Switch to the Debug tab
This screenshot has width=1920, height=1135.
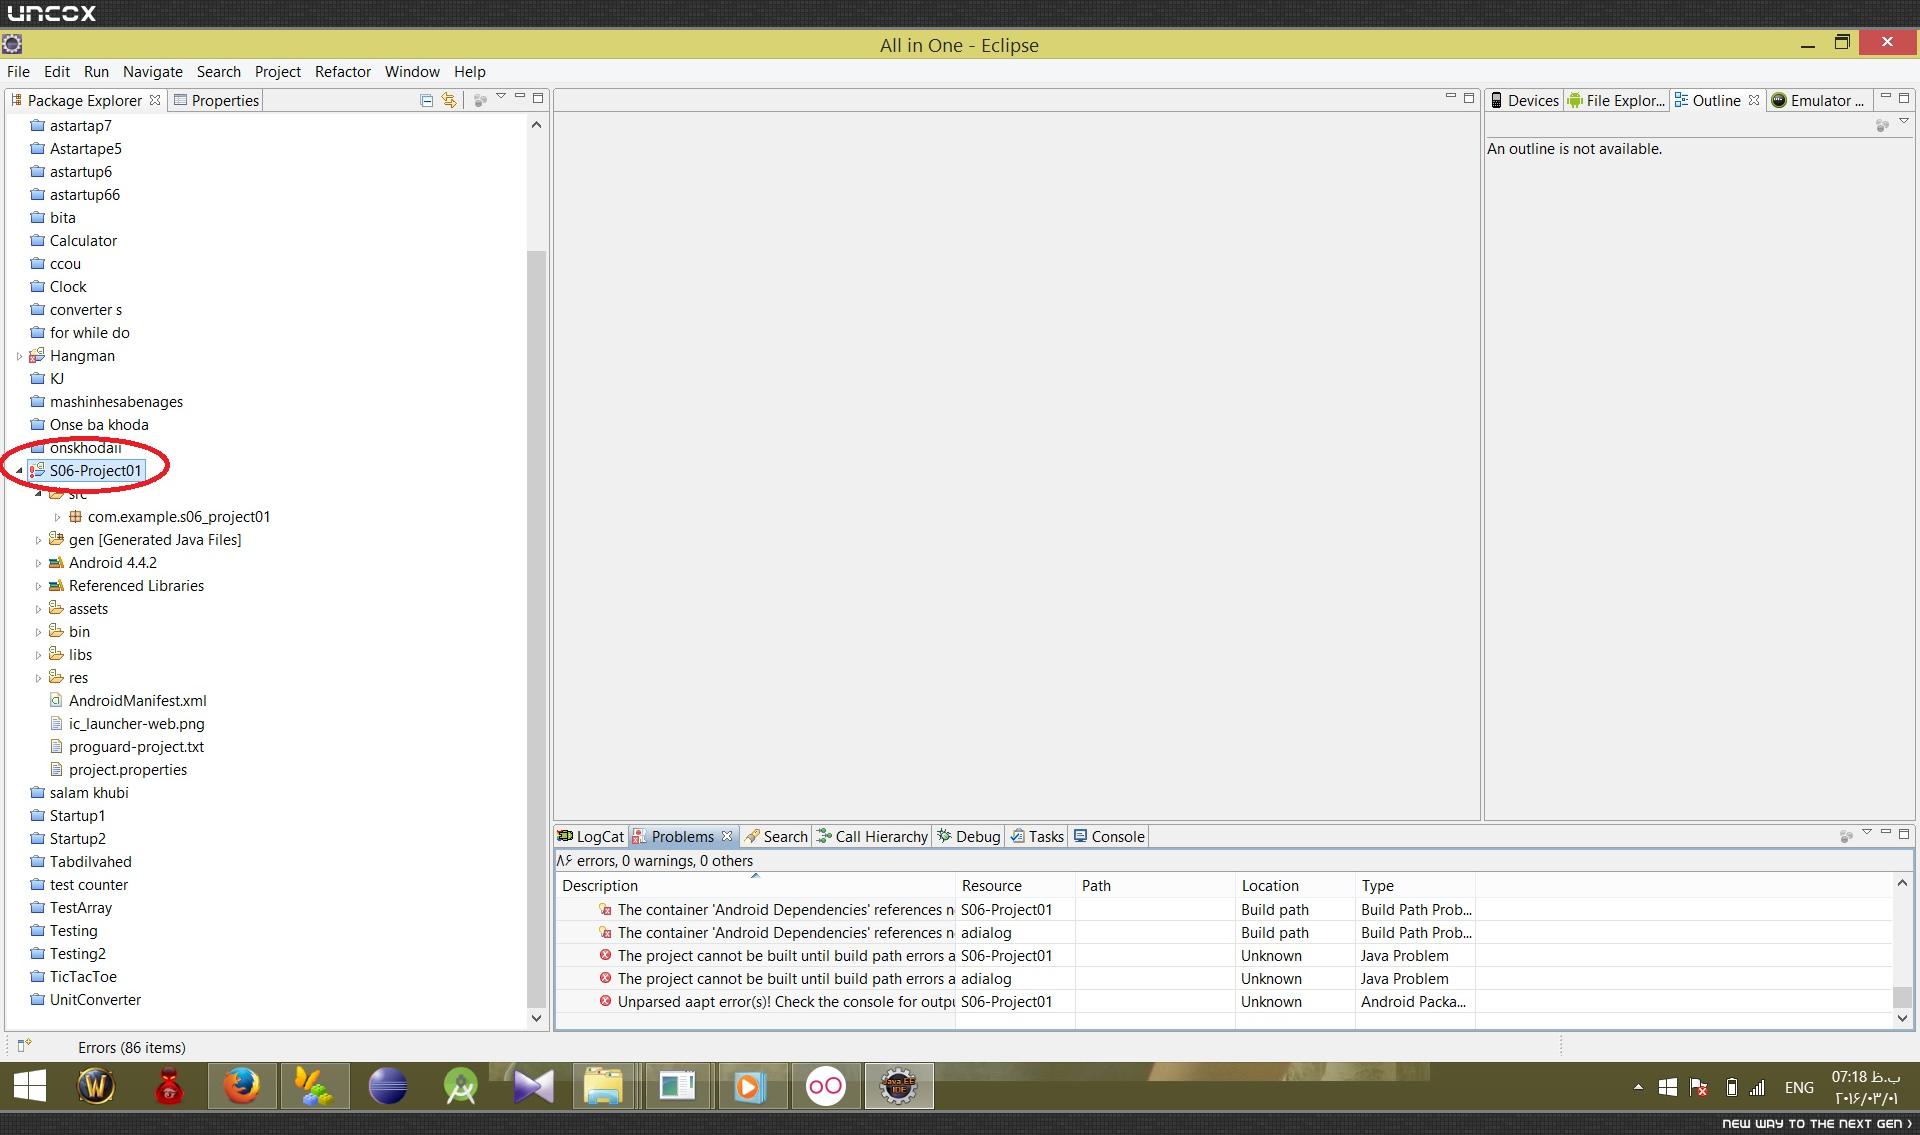(968, 837)
